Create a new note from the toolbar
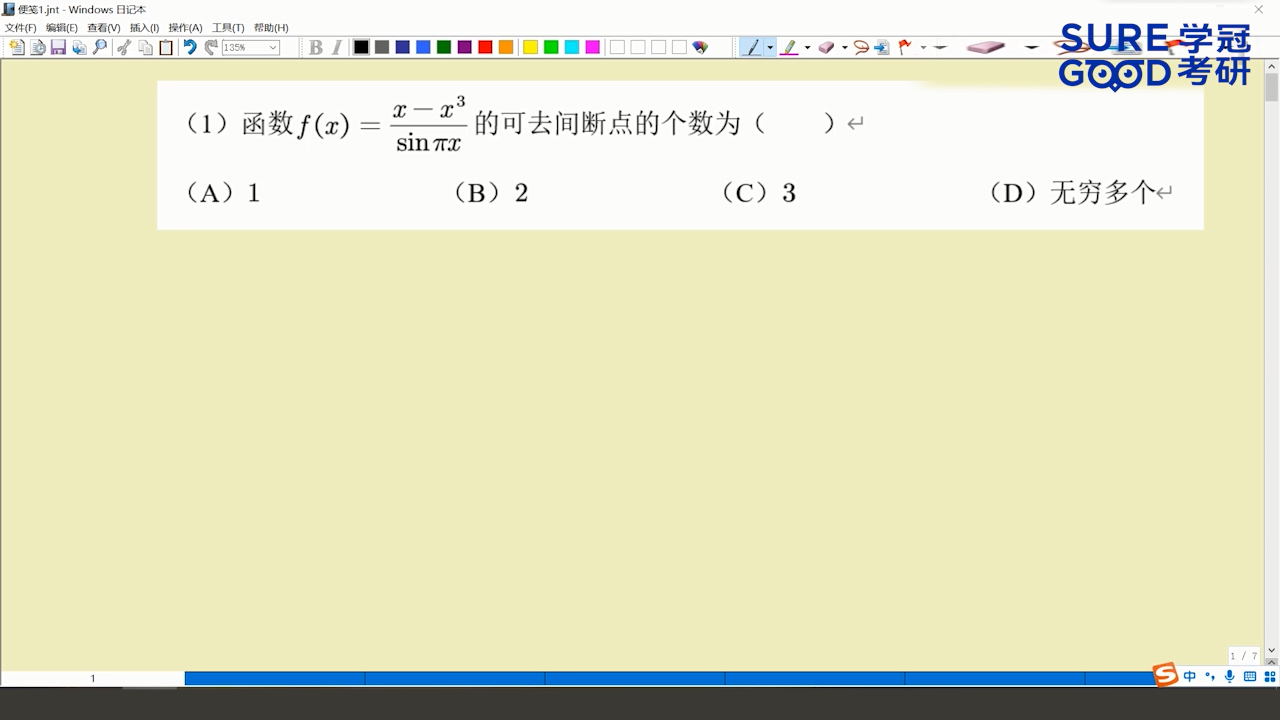Viewport: 1280px width, 720px height. point(16,47)
